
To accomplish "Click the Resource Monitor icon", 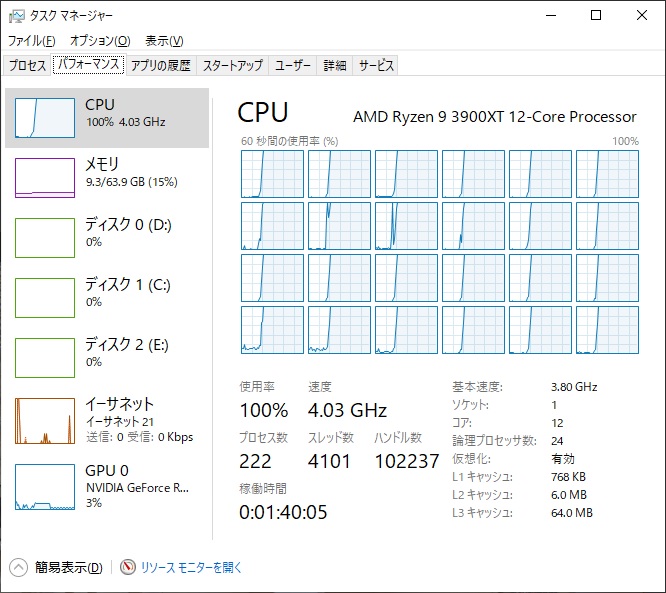I will 127,567.
